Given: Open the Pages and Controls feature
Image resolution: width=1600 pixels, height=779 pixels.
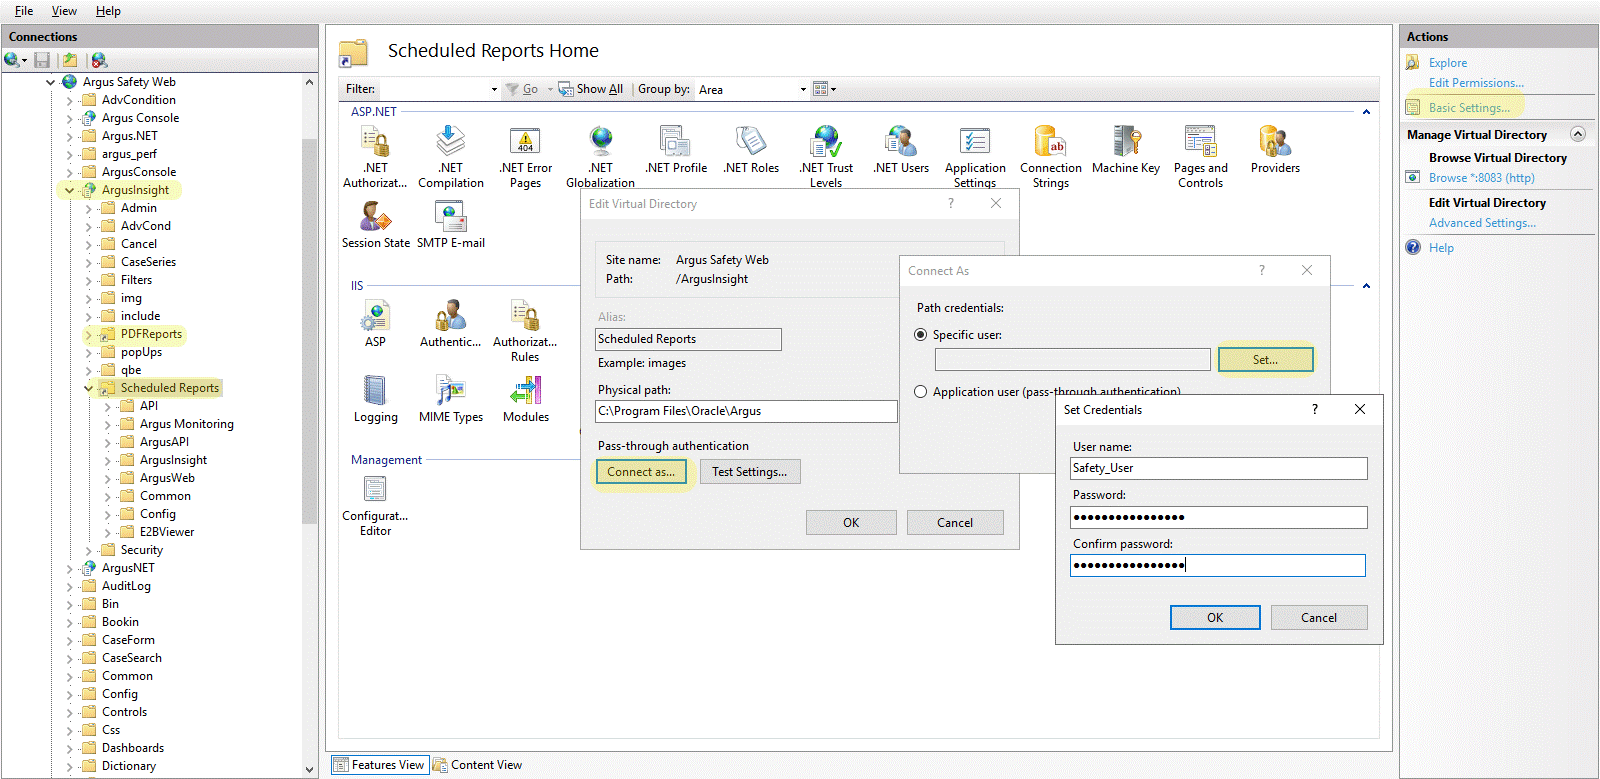Looking at the screenshot, I should tap(1201, 157).
